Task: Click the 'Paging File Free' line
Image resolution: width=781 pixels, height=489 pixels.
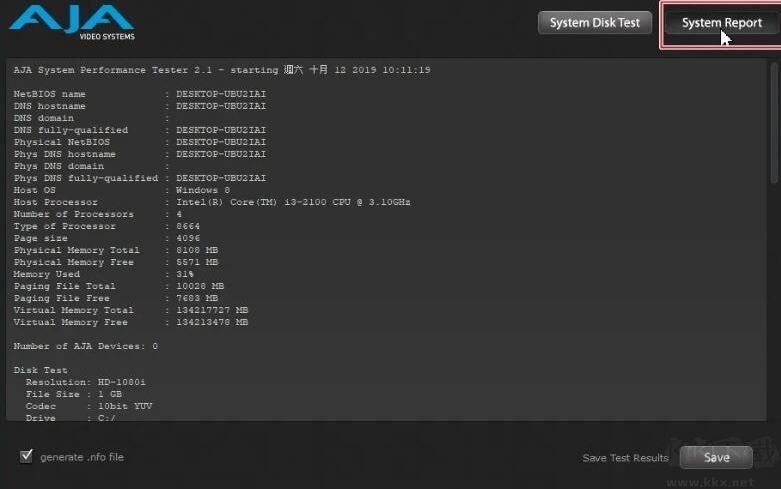Action: pyautogui.click(x=116, y=298)
